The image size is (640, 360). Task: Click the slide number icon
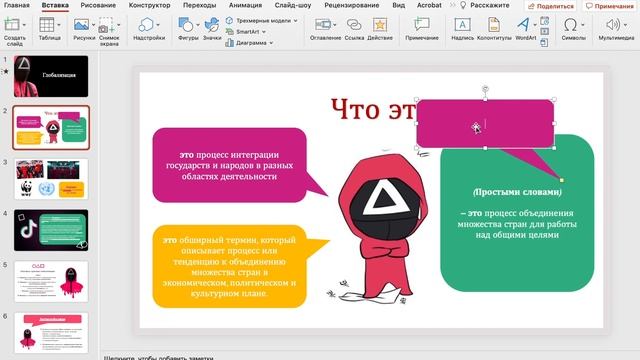[544, 31]
